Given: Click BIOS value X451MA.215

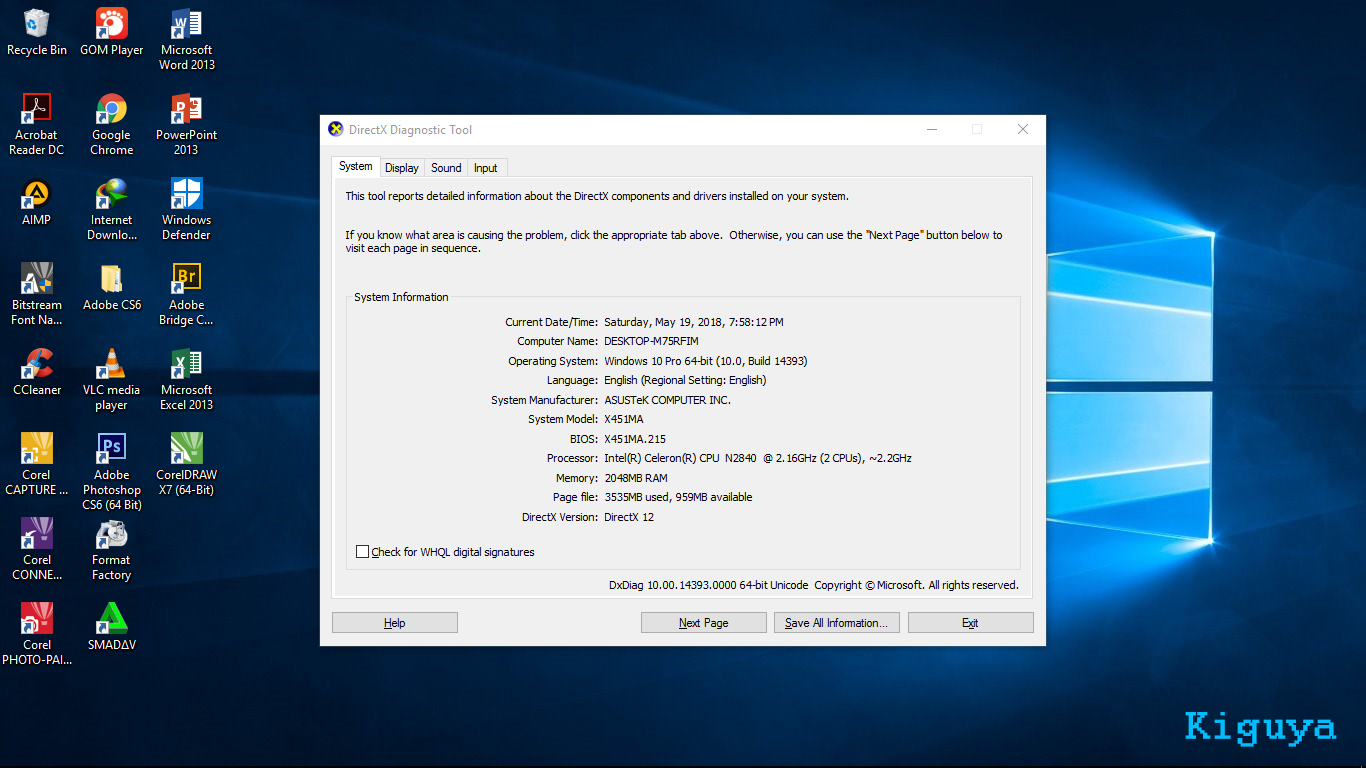Looking at the screenshot, I should pyautogui.click(x=635, y=439).
